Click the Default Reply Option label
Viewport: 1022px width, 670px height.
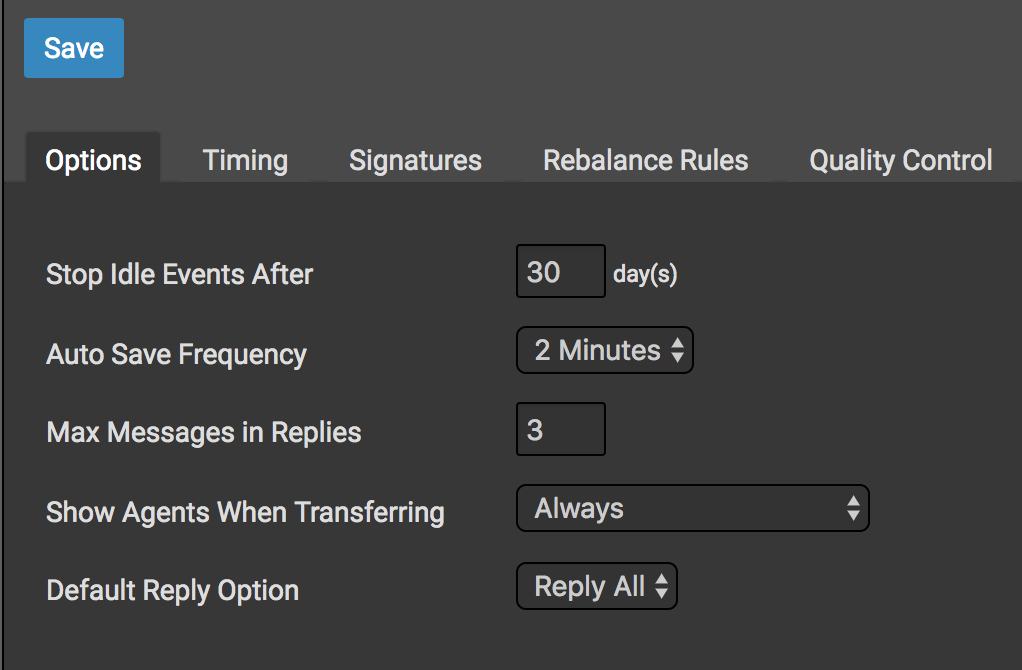coord(172,590)
